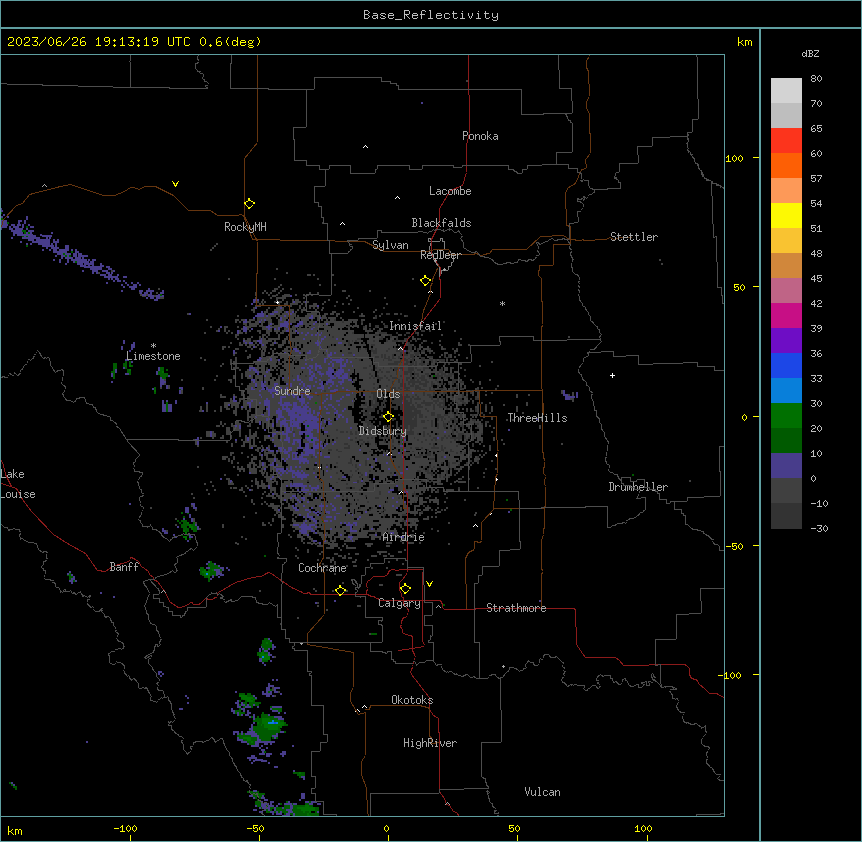Click the -100 tick on the horizontal axis
Viewport: 862px width, 842px height.
[125, 829]
